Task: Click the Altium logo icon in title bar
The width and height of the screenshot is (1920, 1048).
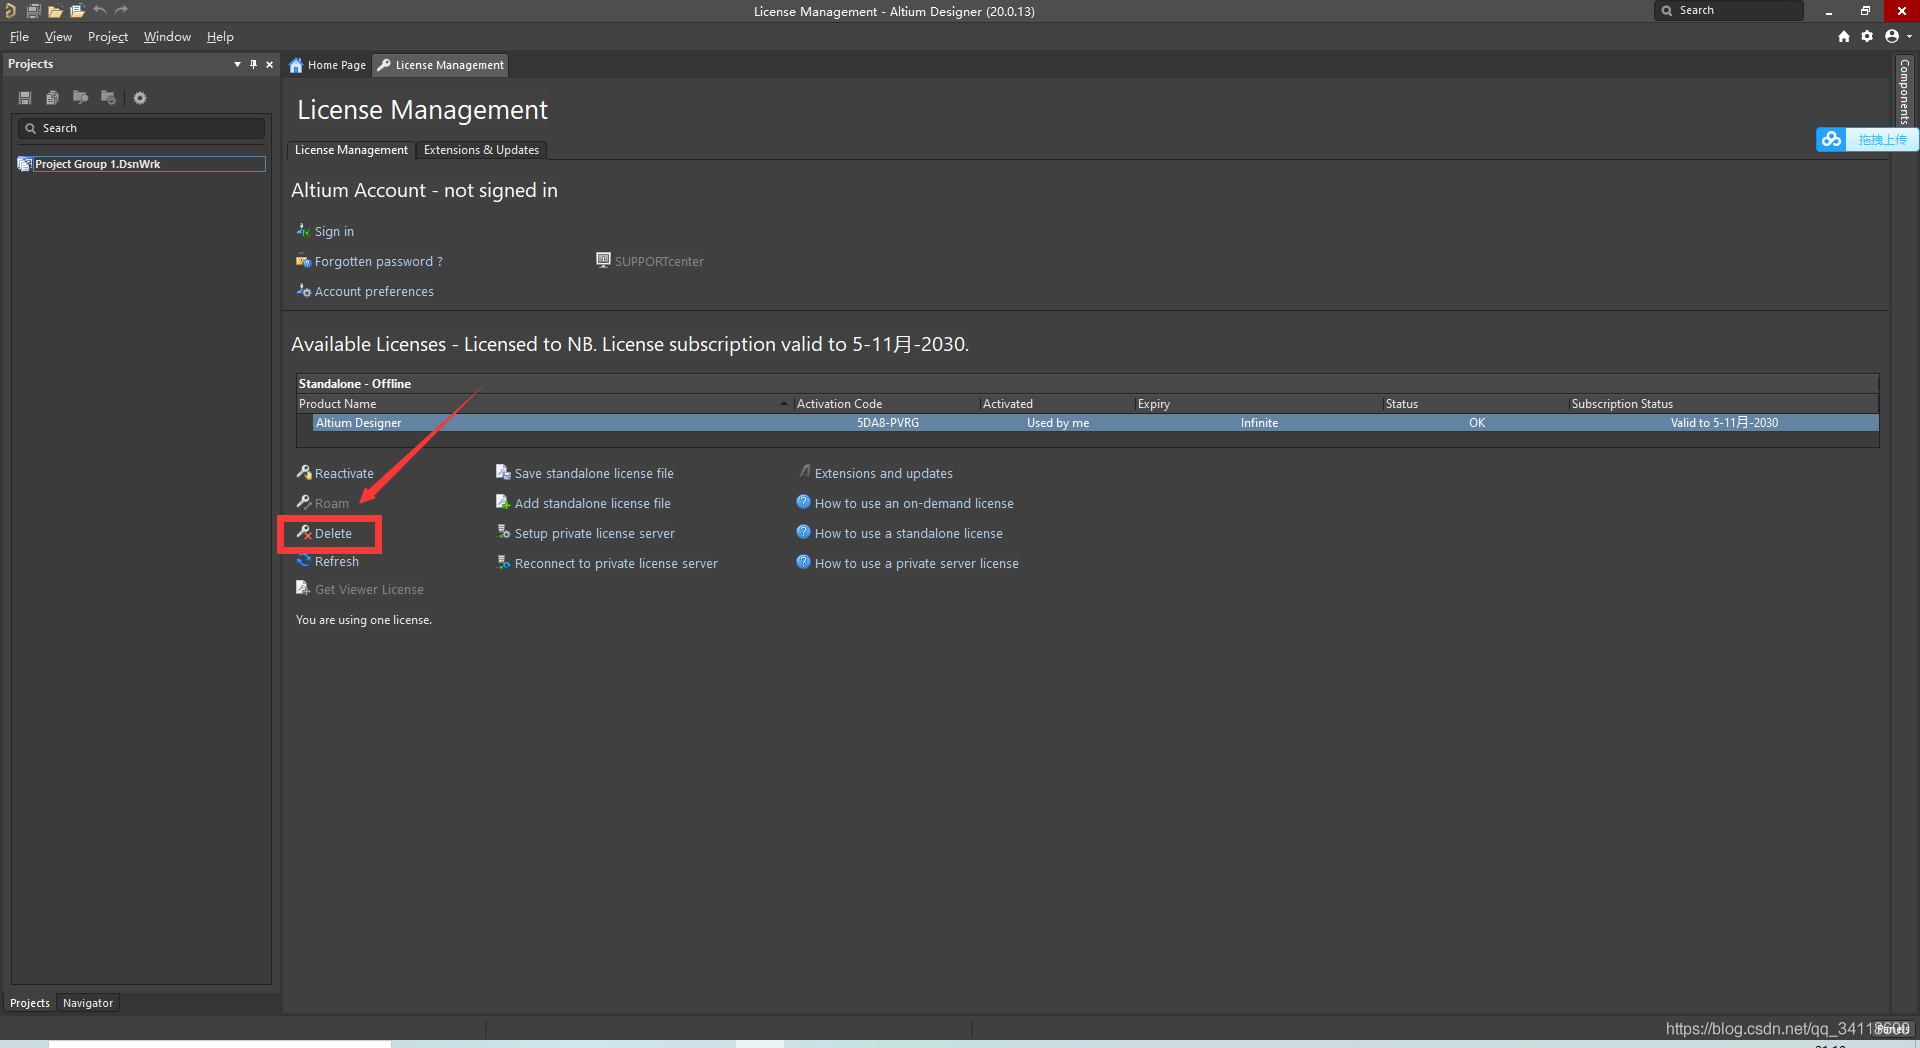Action: pyautogui.click(x=10, y=11)
